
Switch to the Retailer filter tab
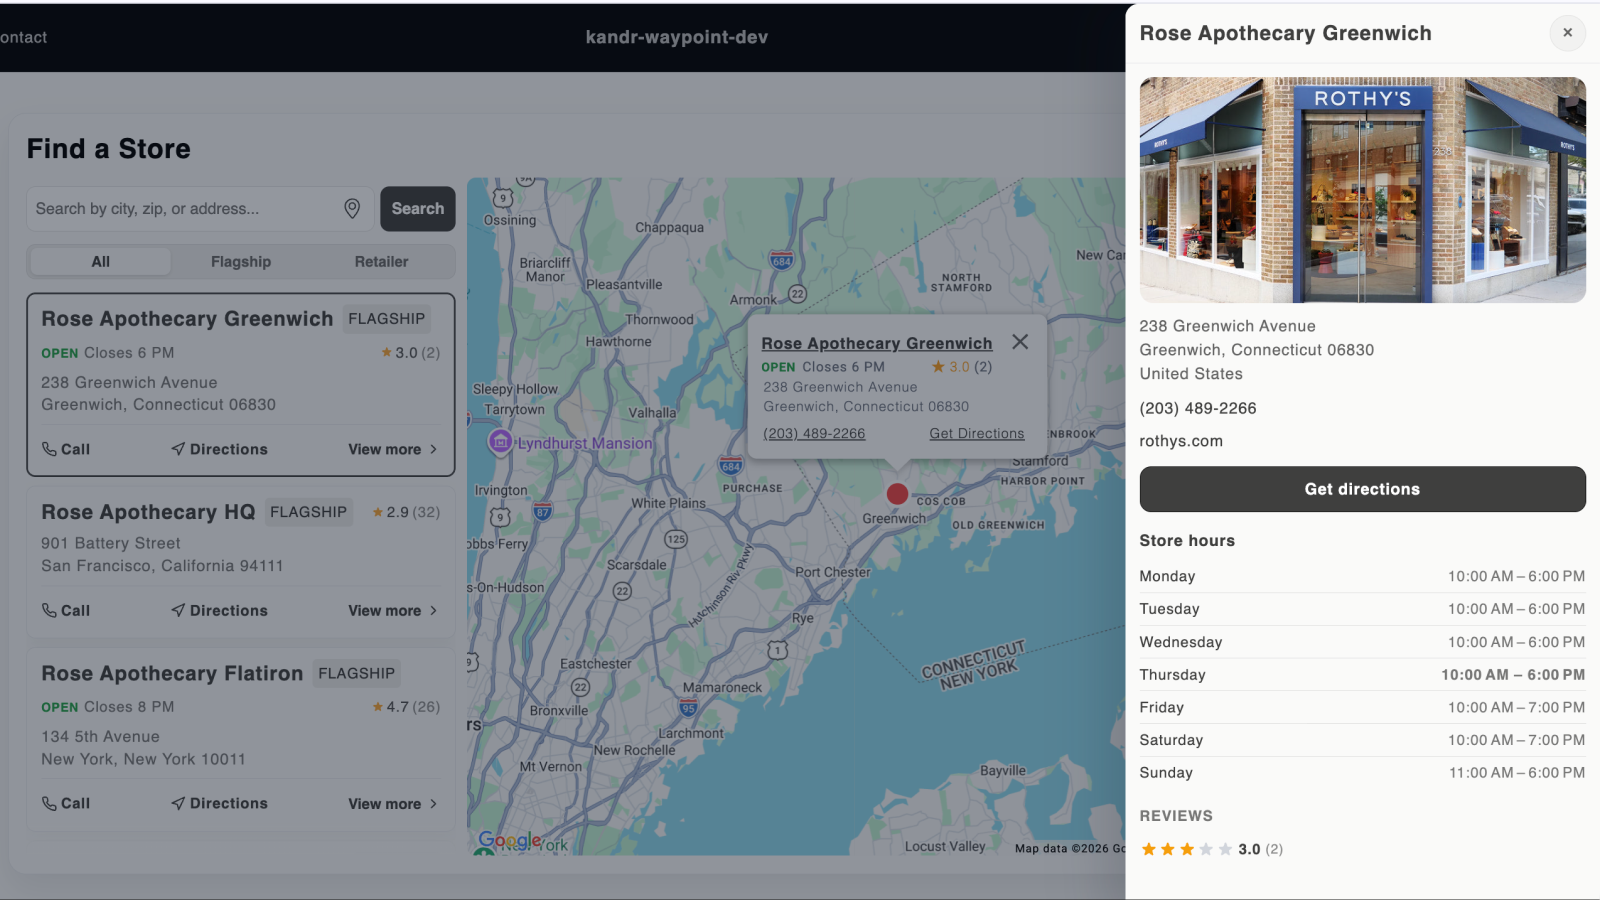(x=381, y=262)
